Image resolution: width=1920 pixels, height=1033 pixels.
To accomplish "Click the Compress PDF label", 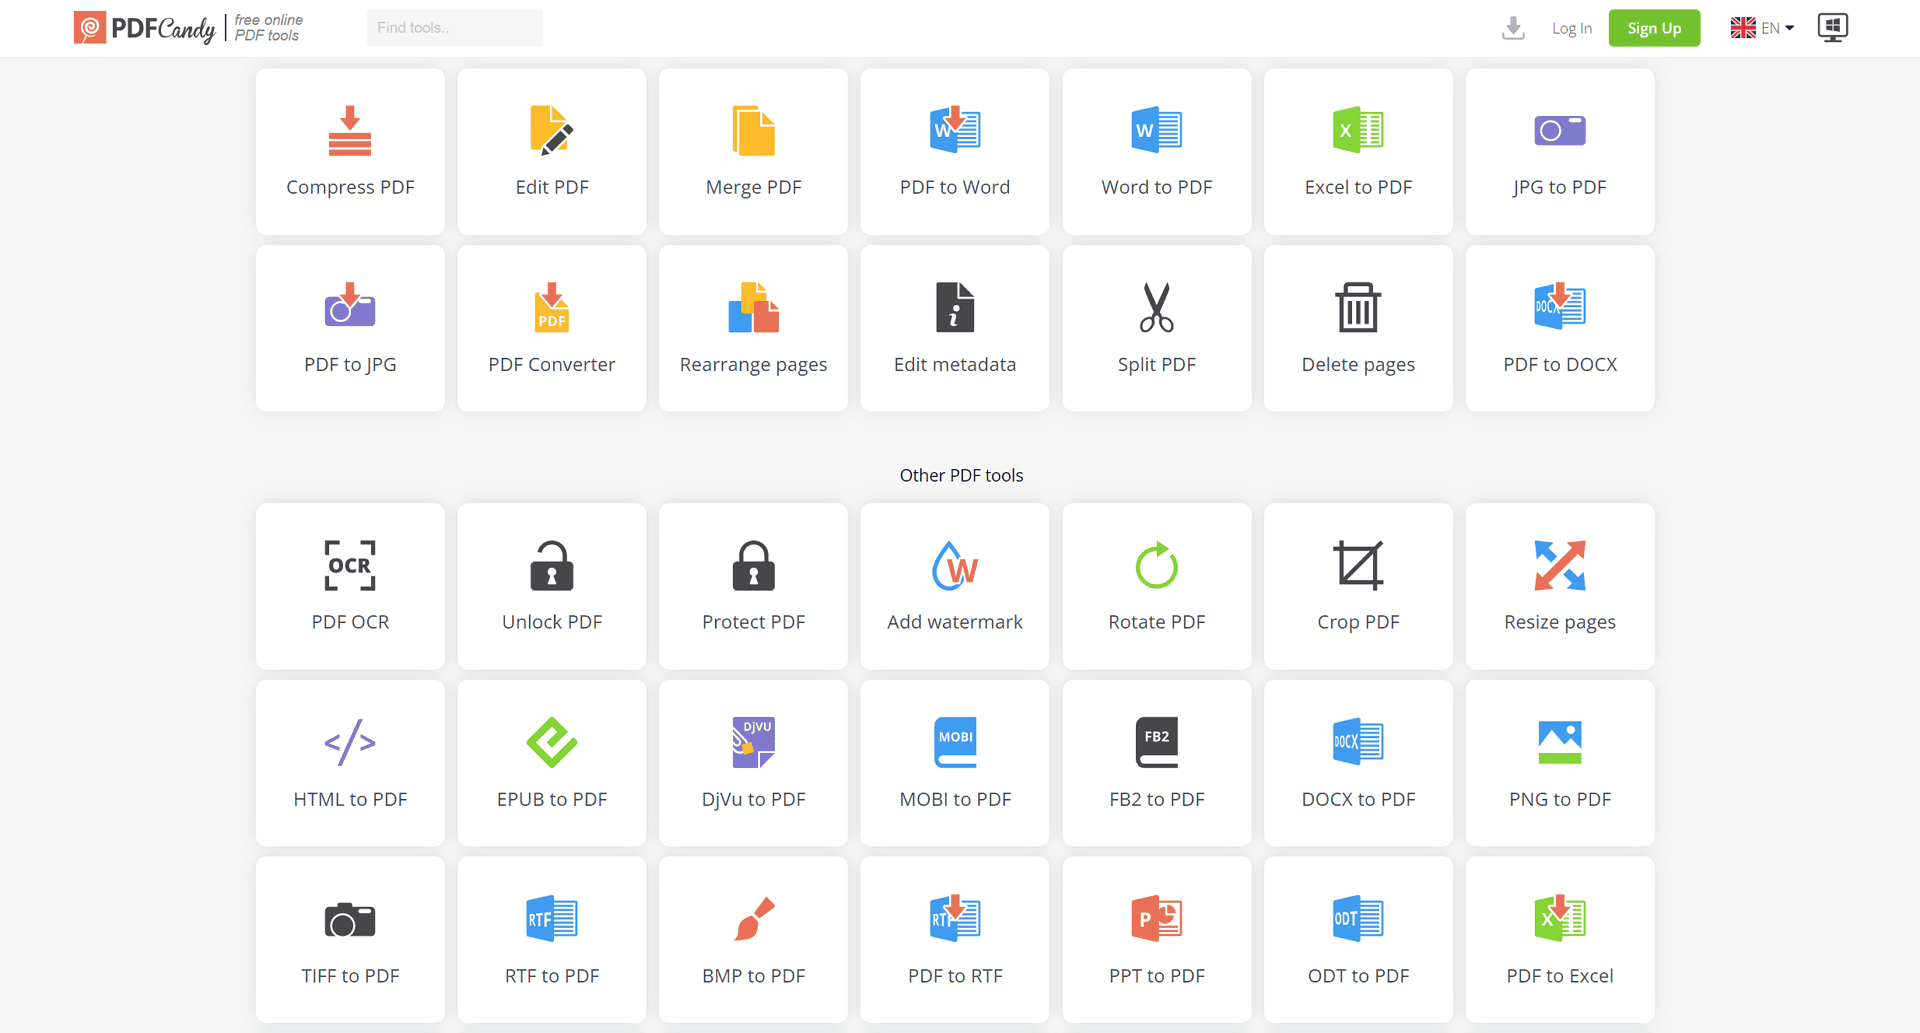I will pos(350,187).
